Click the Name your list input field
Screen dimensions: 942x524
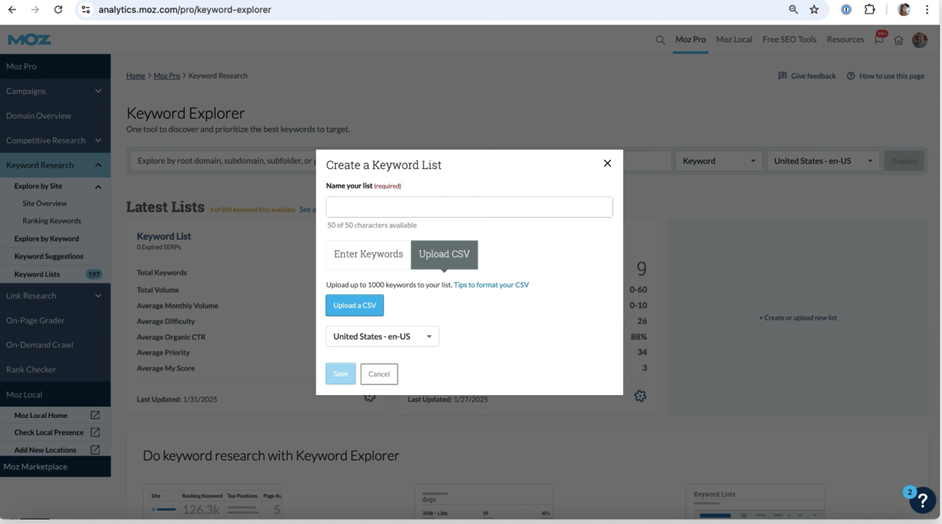(469, 207)
